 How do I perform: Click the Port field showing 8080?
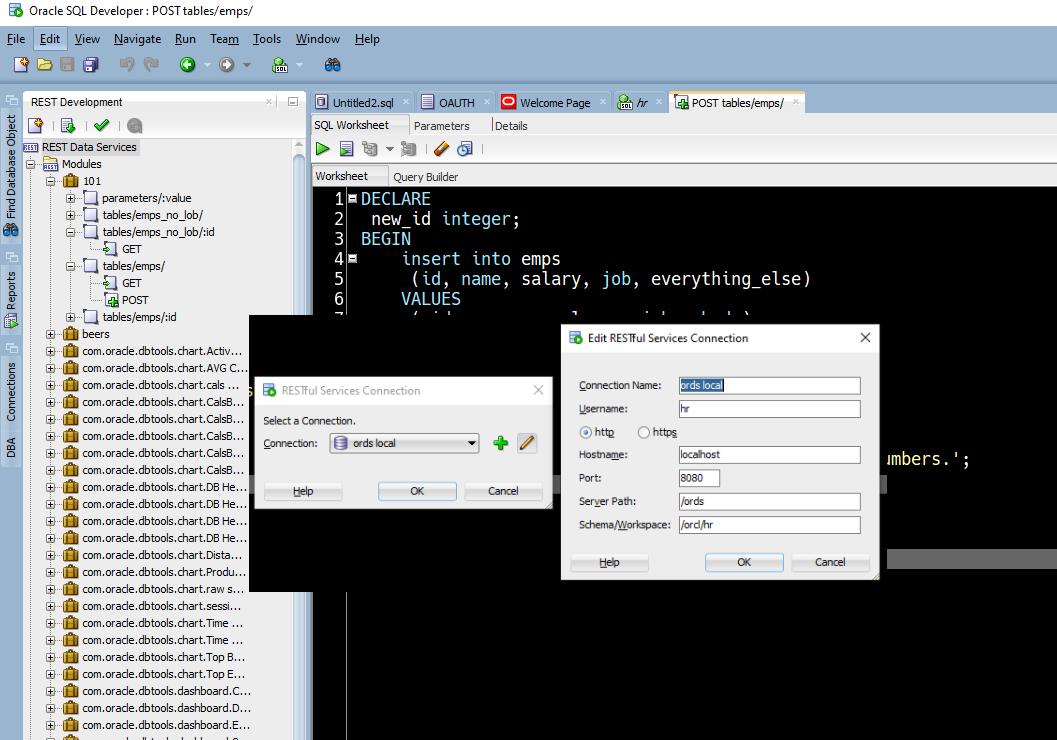(x=699, y=478)
